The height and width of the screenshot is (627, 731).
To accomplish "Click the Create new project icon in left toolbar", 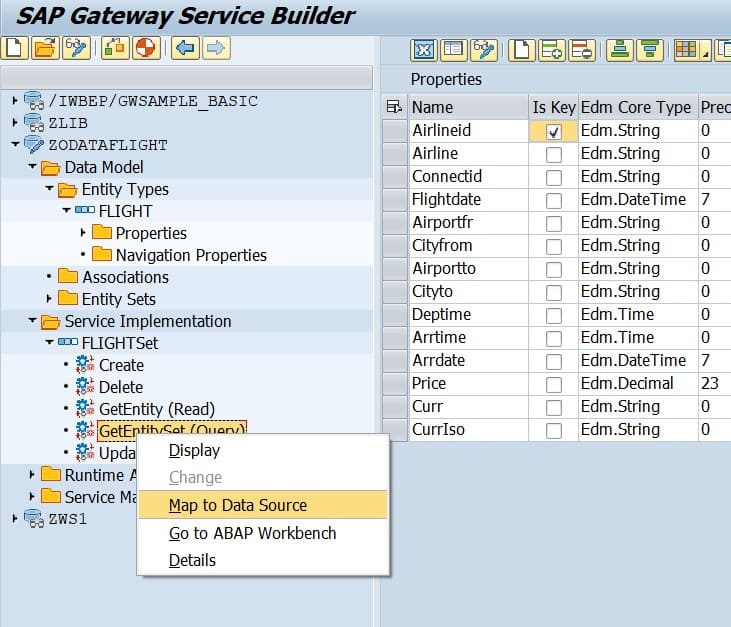I will (x=14, y=48).
